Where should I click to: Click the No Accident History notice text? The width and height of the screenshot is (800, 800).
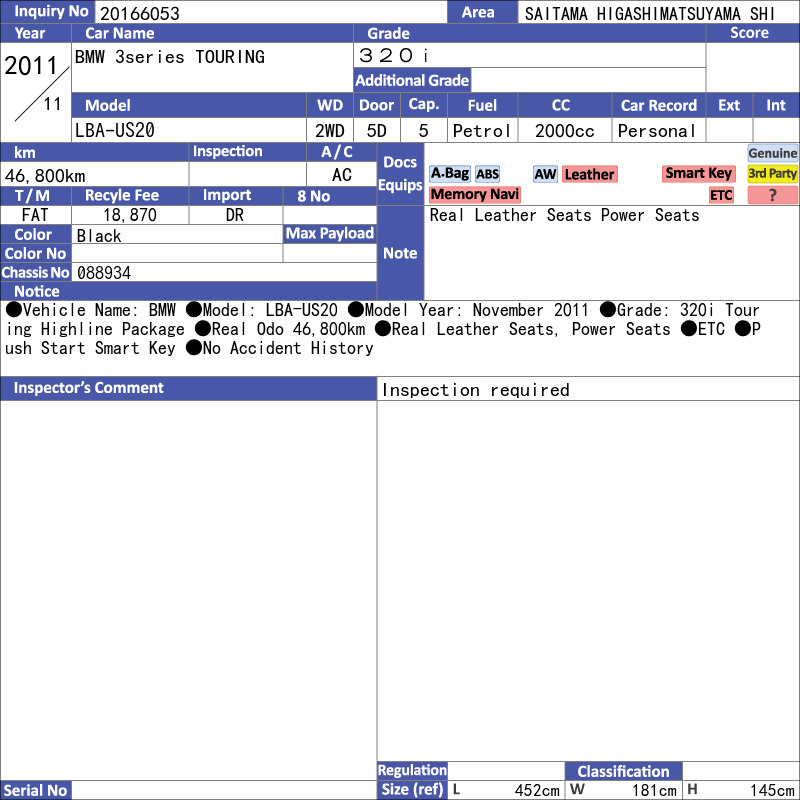(288, 348)
